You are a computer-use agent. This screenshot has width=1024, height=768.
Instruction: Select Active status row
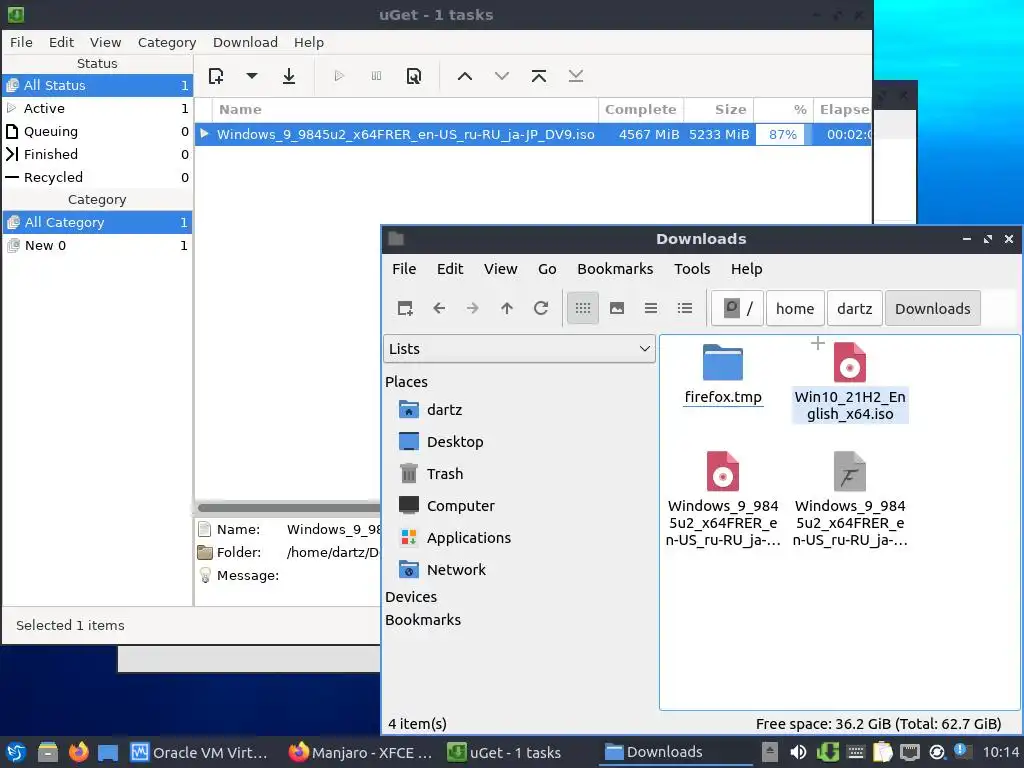(x=97, y=108)
